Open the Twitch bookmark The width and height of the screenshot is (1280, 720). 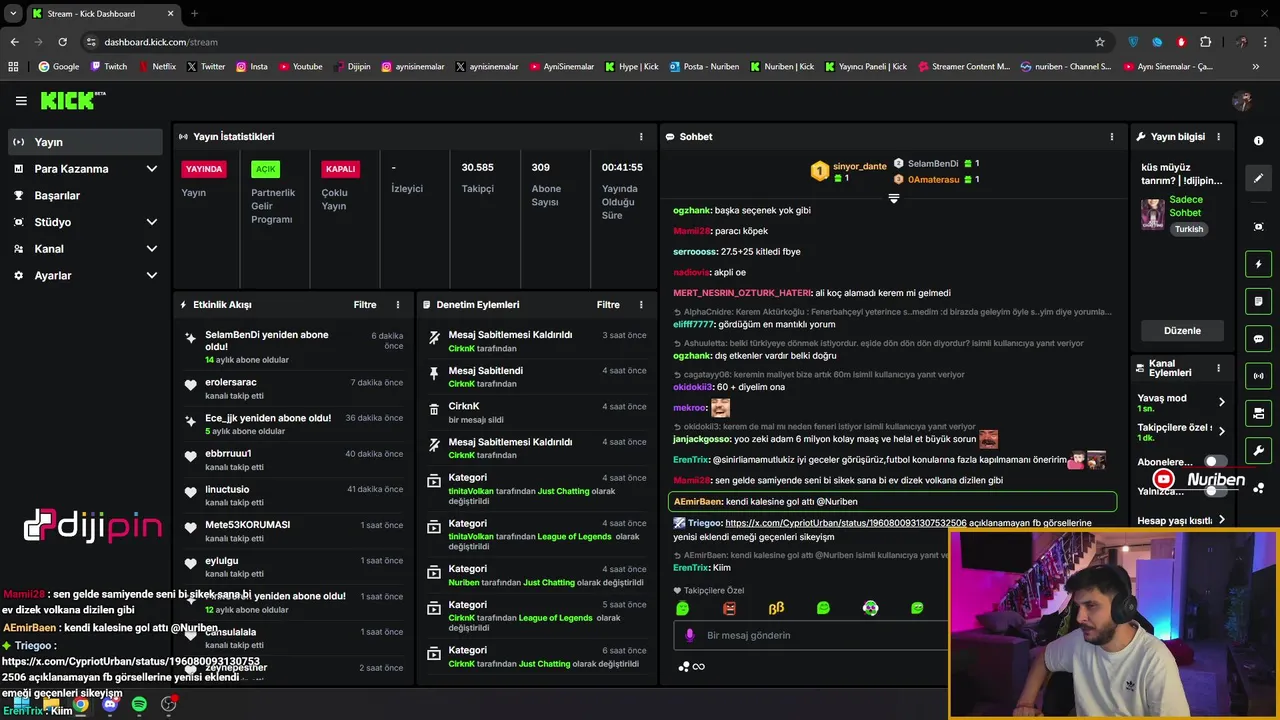tap(109, 67)
